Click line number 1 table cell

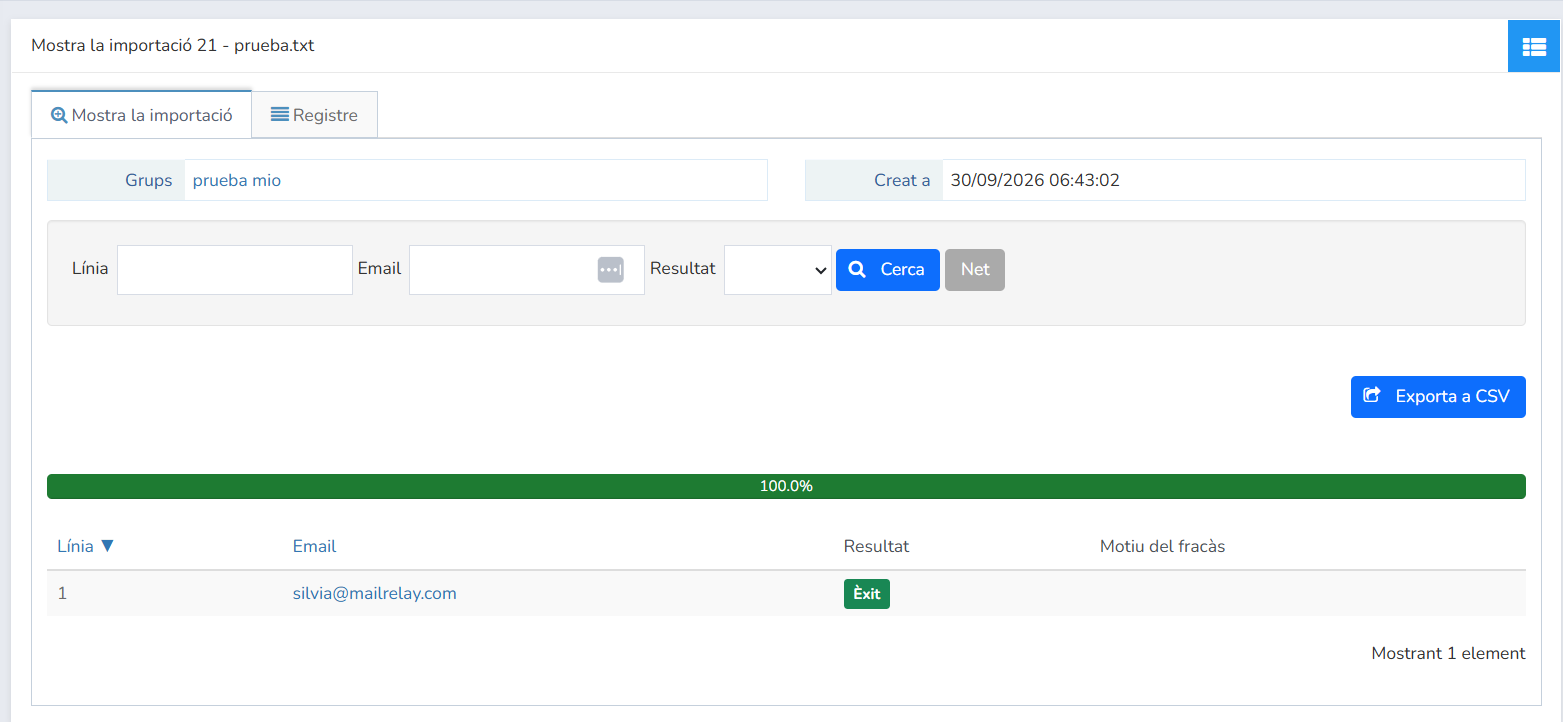63,594
